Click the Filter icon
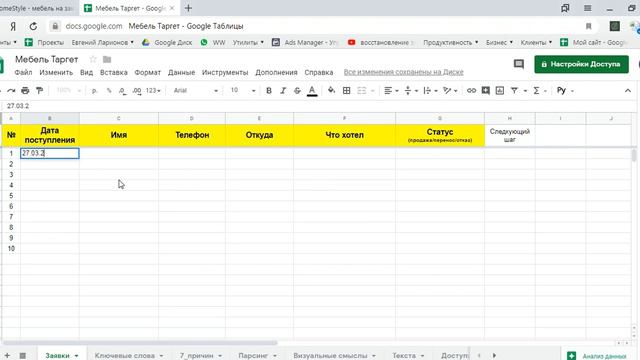Image resolution: width=640 pixels, height=360 pixels. [x=514, y=91]
